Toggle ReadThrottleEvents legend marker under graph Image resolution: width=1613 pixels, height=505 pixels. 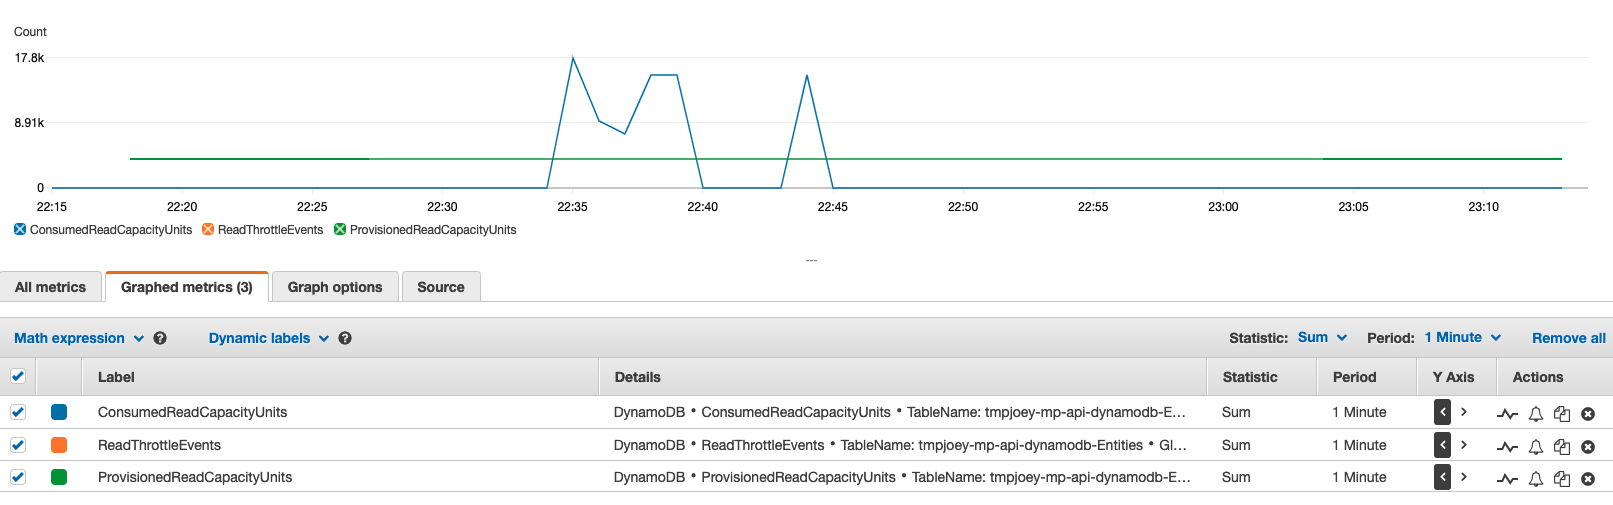(x=208, y=229)
